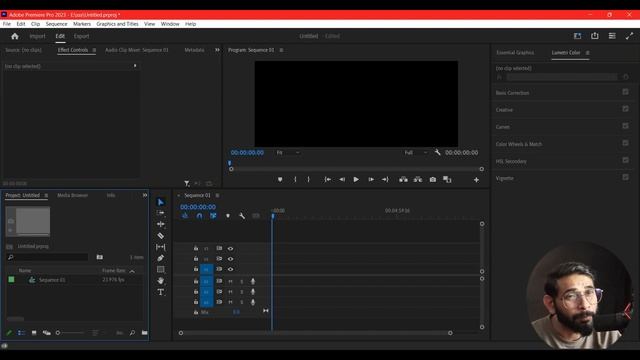Screen dimensions: 640x360
Task: Solo audio track A1
Action: point(242,281)
